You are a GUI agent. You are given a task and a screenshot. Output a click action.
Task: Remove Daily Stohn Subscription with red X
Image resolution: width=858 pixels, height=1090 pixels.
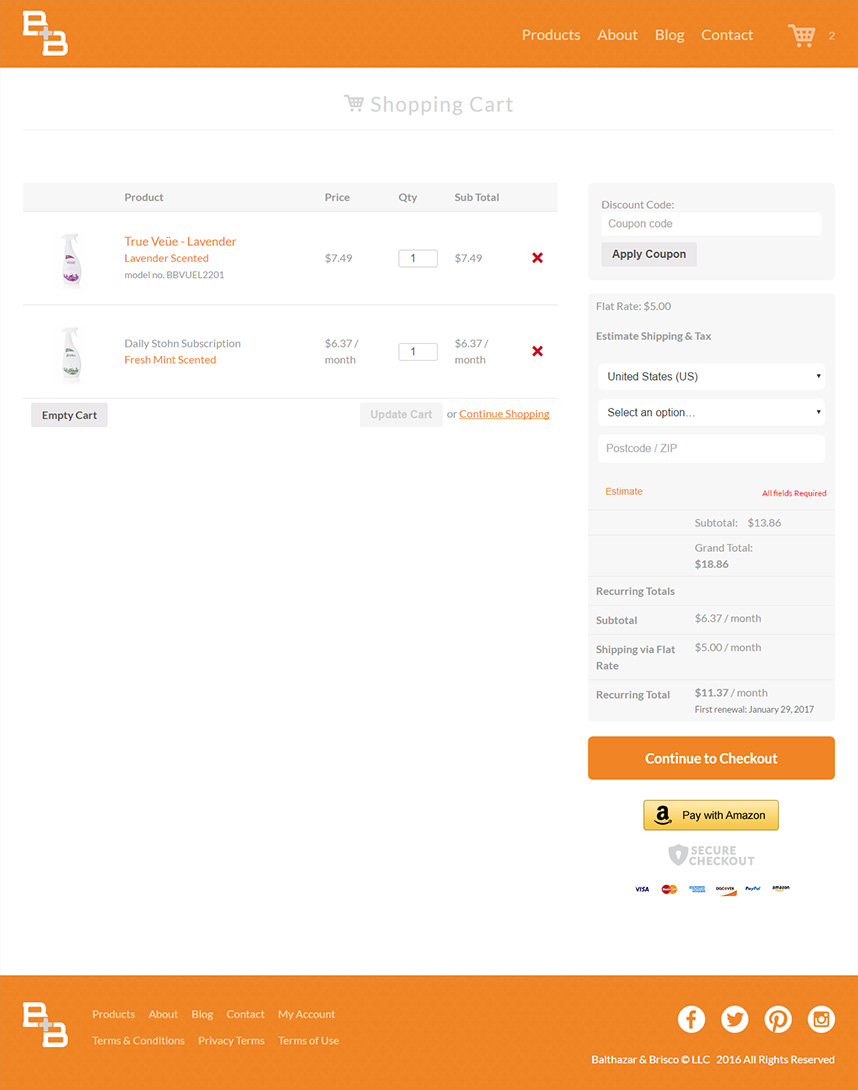537,351
